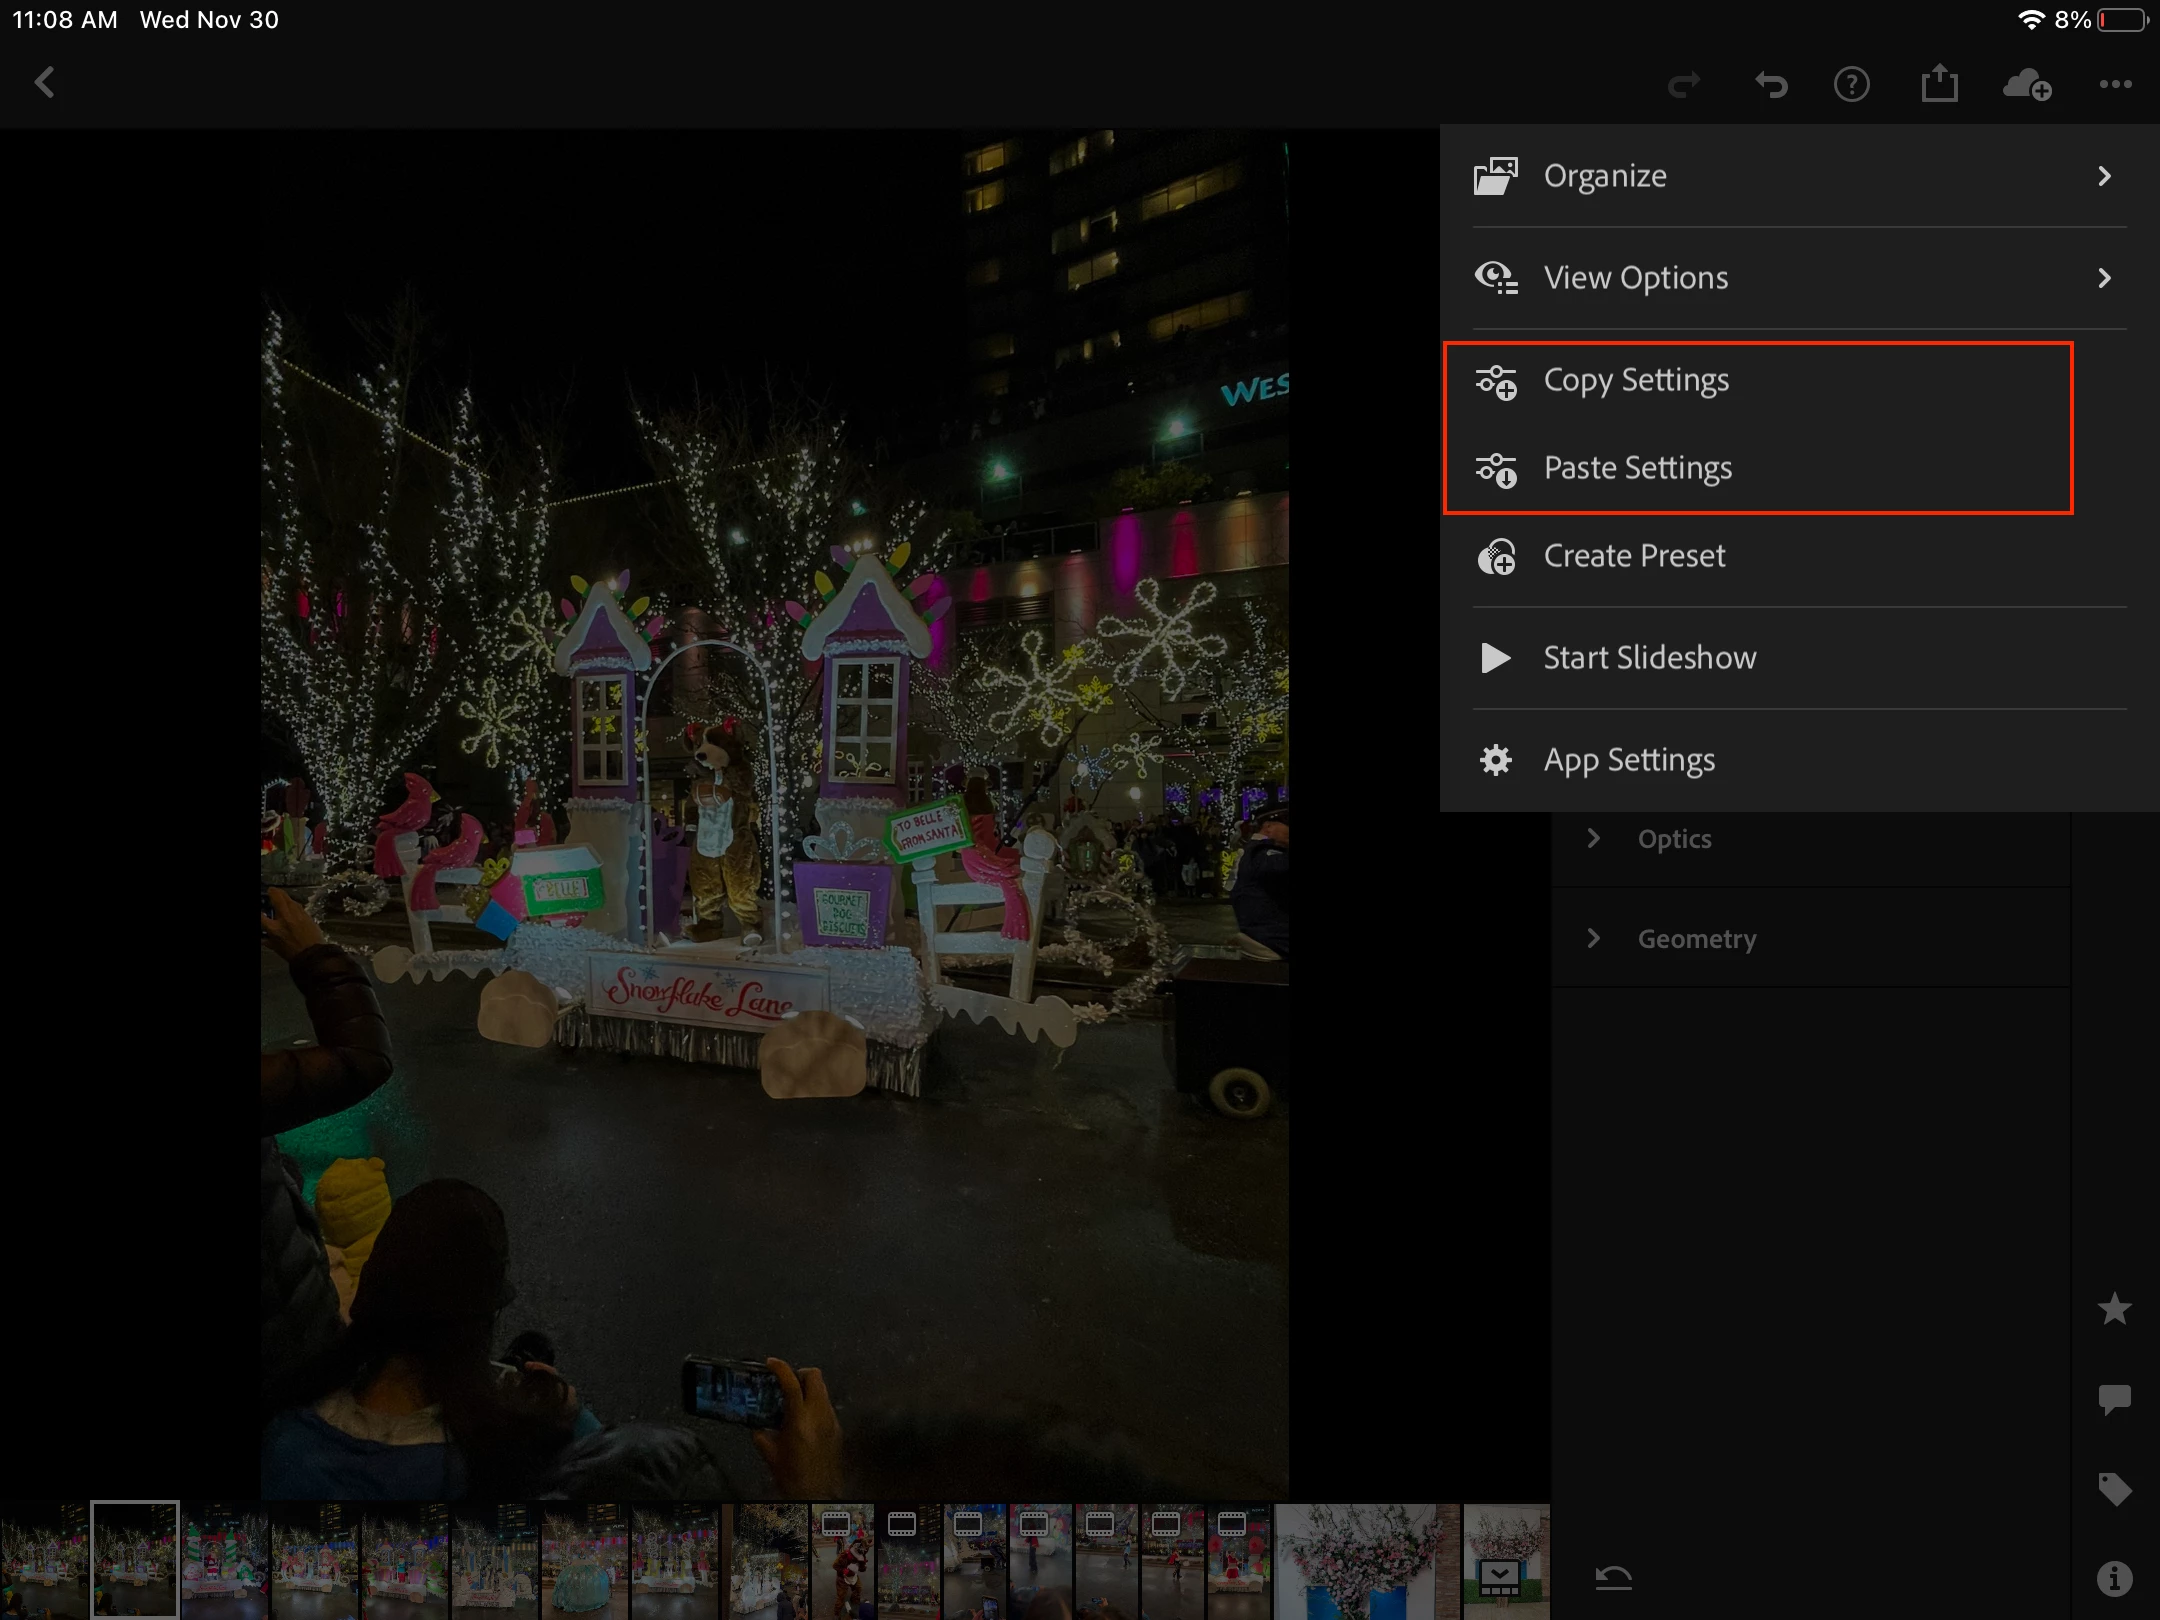The height and width of the screenshot is (1620, 2160).
Task: Select the first filmstrip thumbnail
Action: 44,1559
